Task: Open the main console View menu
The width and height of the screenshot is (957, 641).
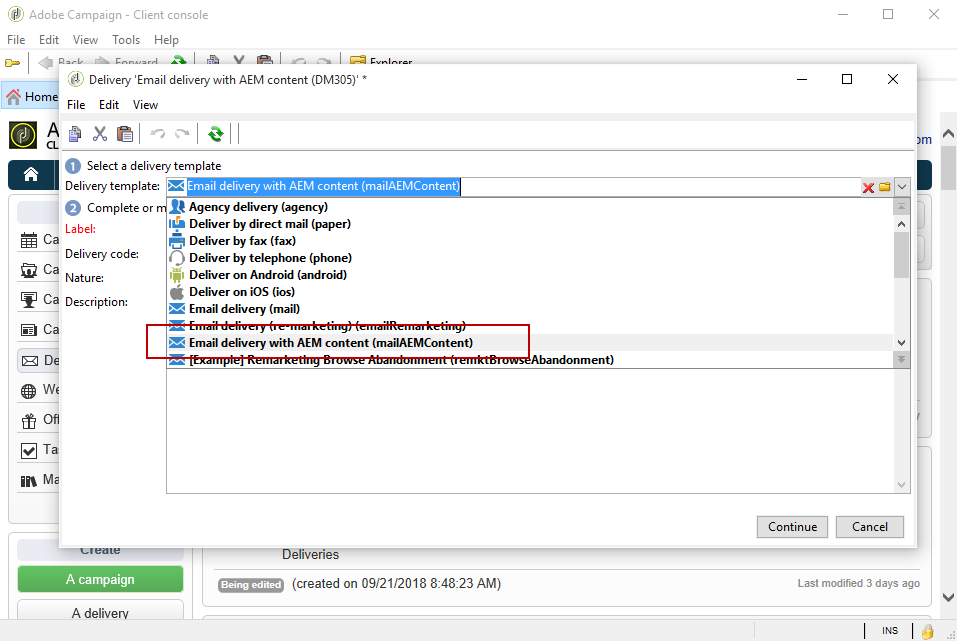Action: point(85,40)
